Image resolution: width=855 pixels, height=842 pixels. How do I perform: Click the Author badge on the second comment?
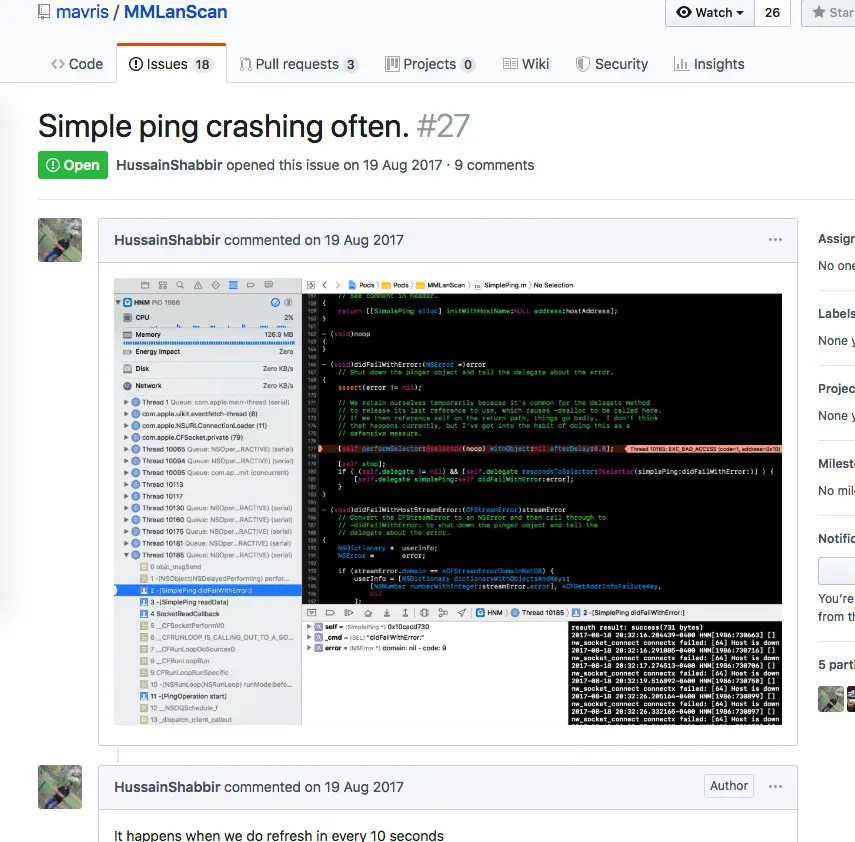(728, 786)
